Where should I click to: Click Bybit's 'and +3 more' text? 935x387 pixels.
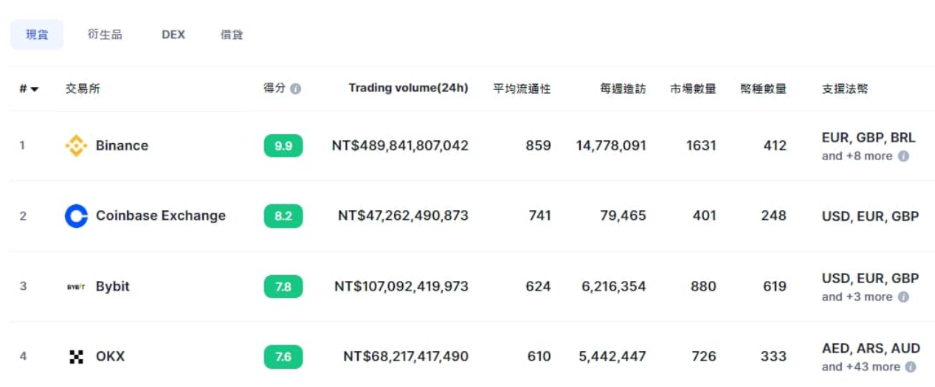[x=857, y=297]
